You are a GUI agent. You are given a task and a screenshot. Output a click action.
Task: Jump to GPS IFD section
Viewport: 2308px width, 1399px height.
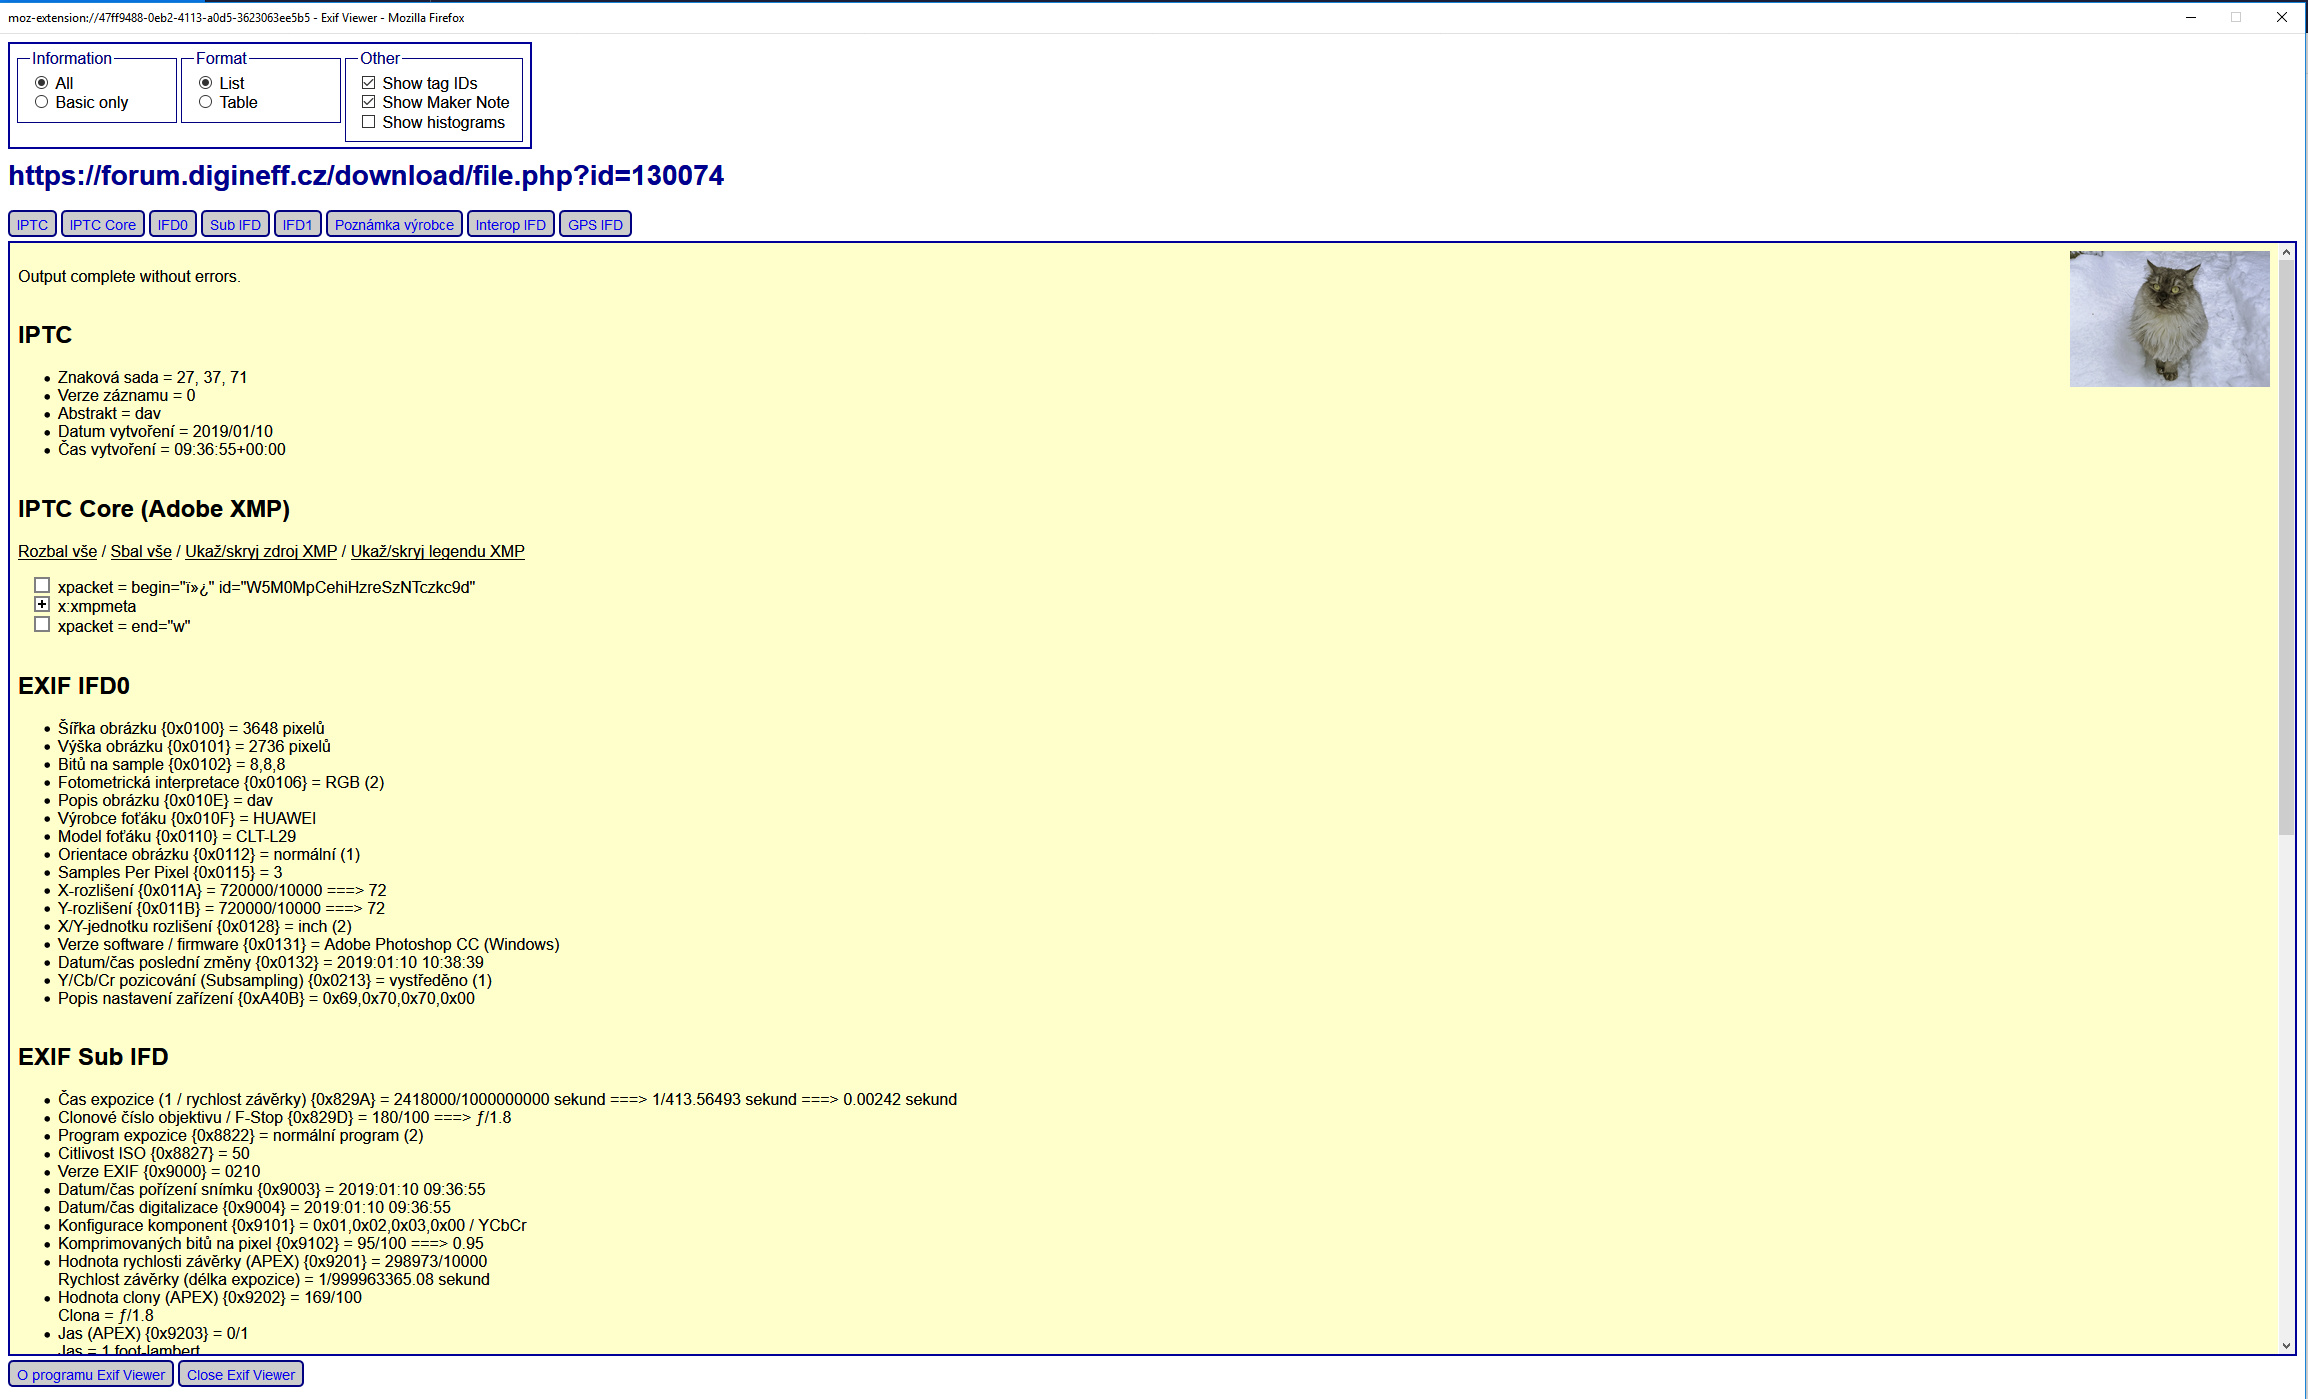tap(595, 225)
